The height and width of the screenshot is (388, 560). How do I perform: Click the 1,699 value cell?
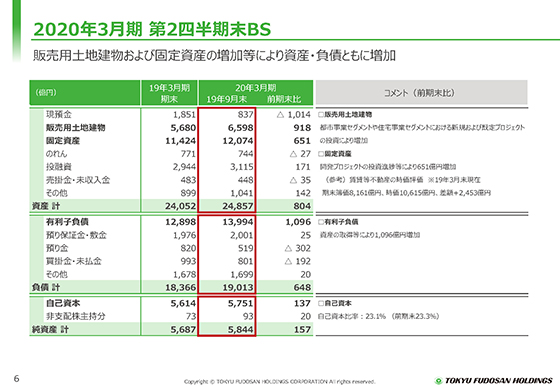(242, 274)
